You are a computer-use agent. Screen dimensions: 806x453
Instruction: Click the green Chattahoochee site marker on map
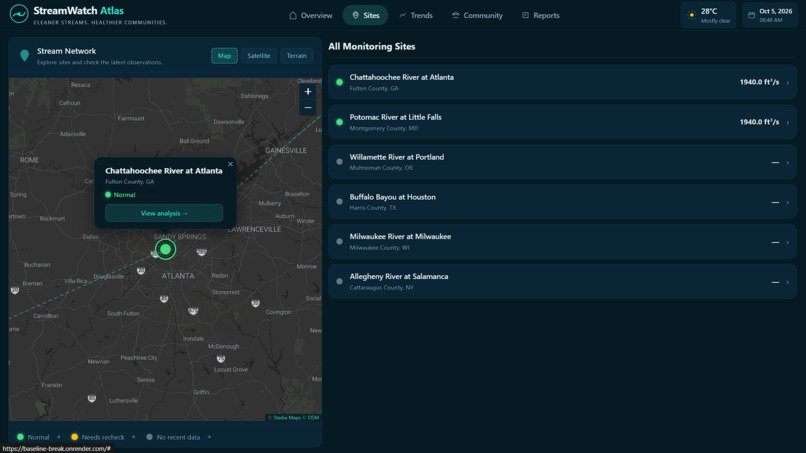pos(166,249)
